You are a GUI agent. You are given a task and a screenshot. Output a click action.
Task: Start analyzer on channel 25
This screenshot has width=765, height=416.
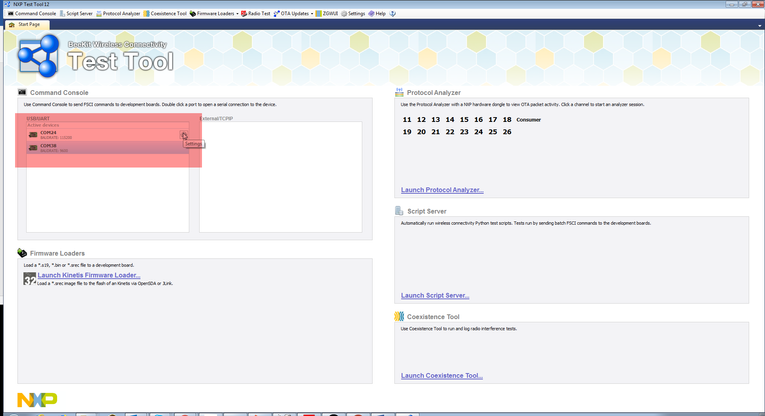coord(493,132)
